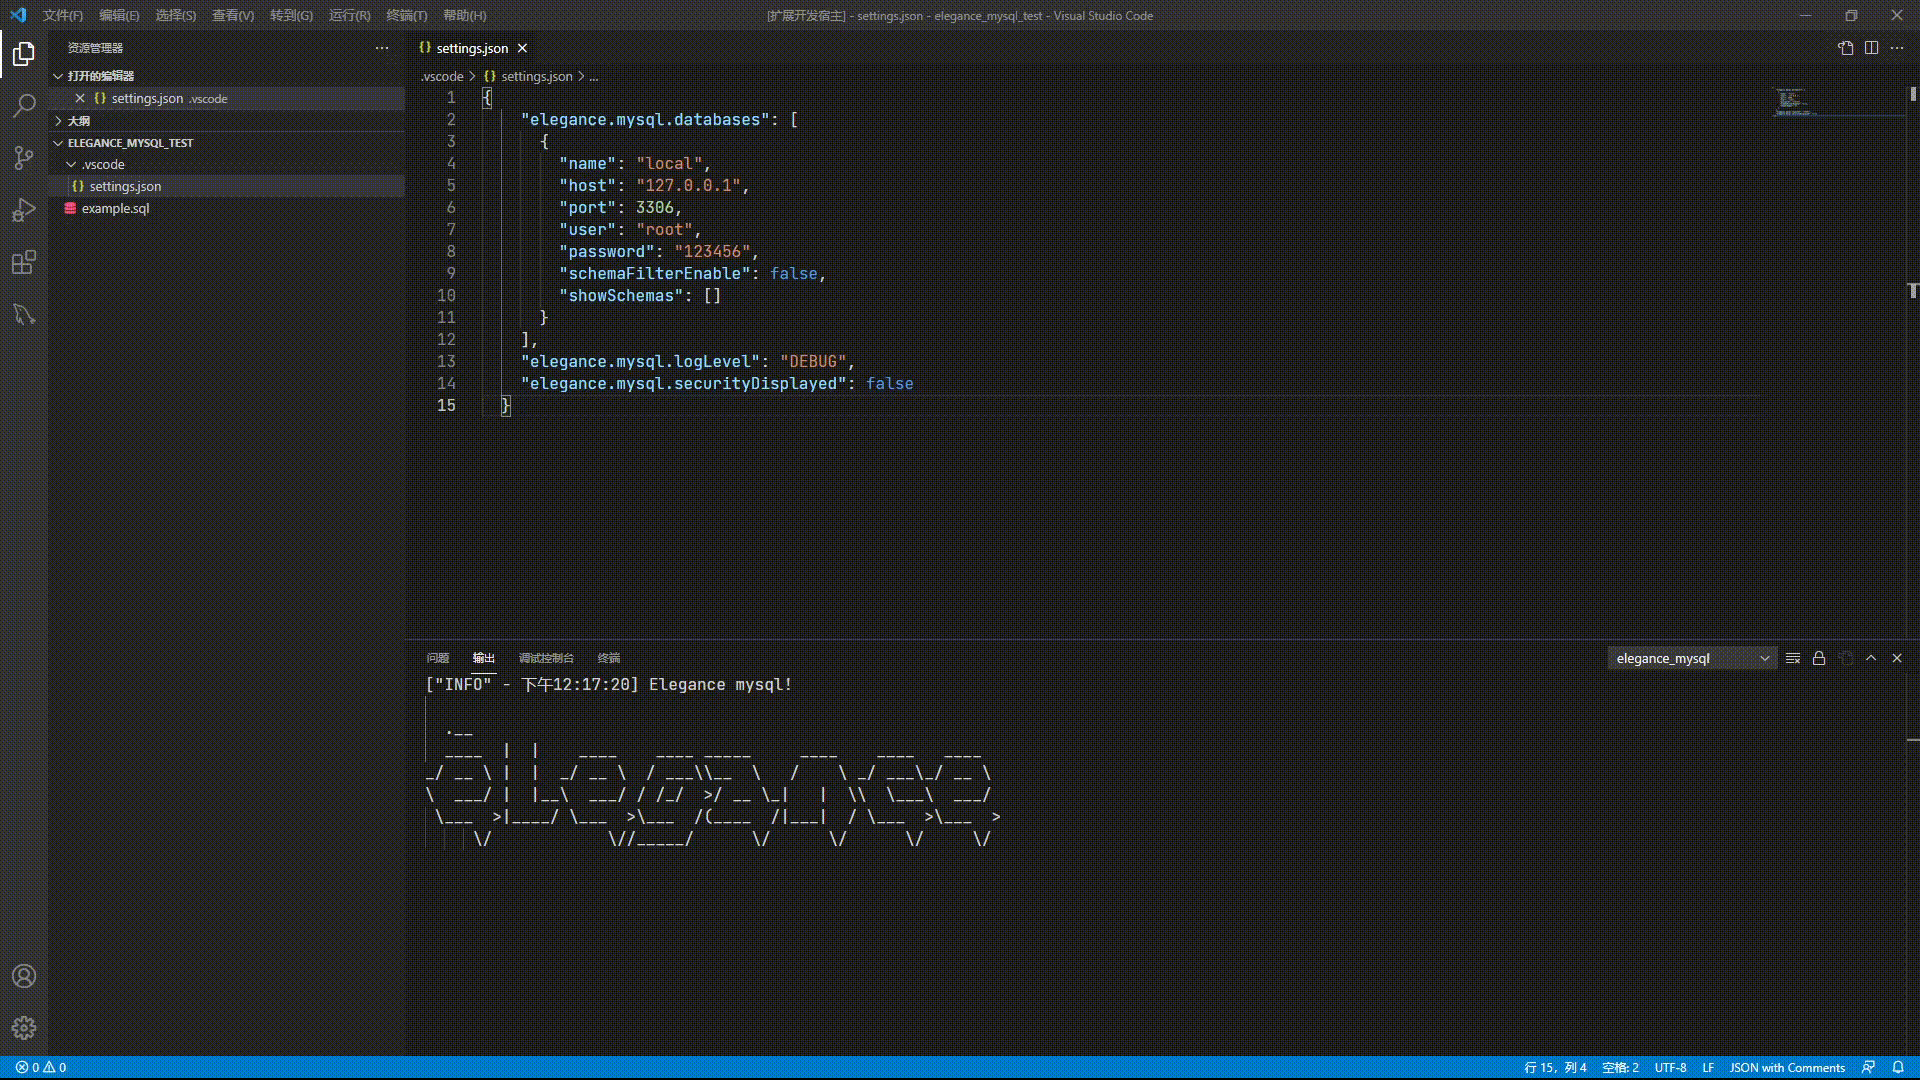
Task: Open the Accounts icon in activity bar
Action: pos(24,976)
